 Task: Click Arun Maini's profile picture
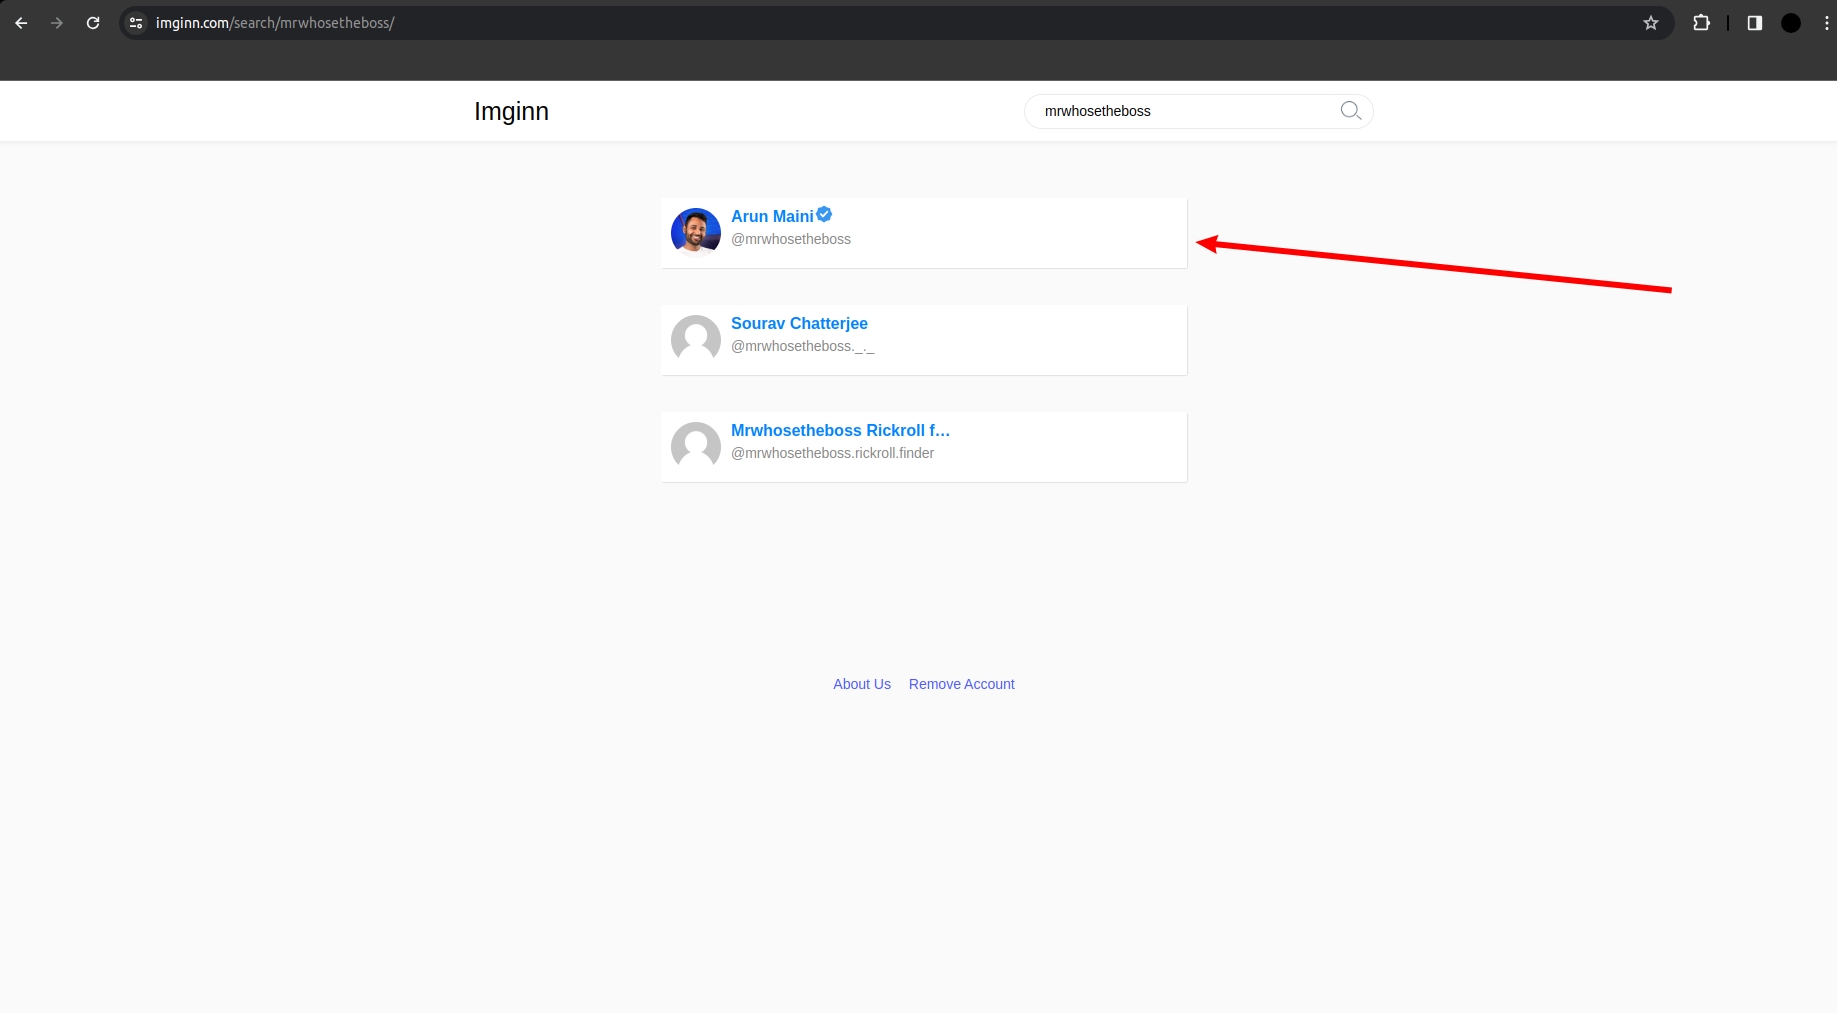coord(696,232)
